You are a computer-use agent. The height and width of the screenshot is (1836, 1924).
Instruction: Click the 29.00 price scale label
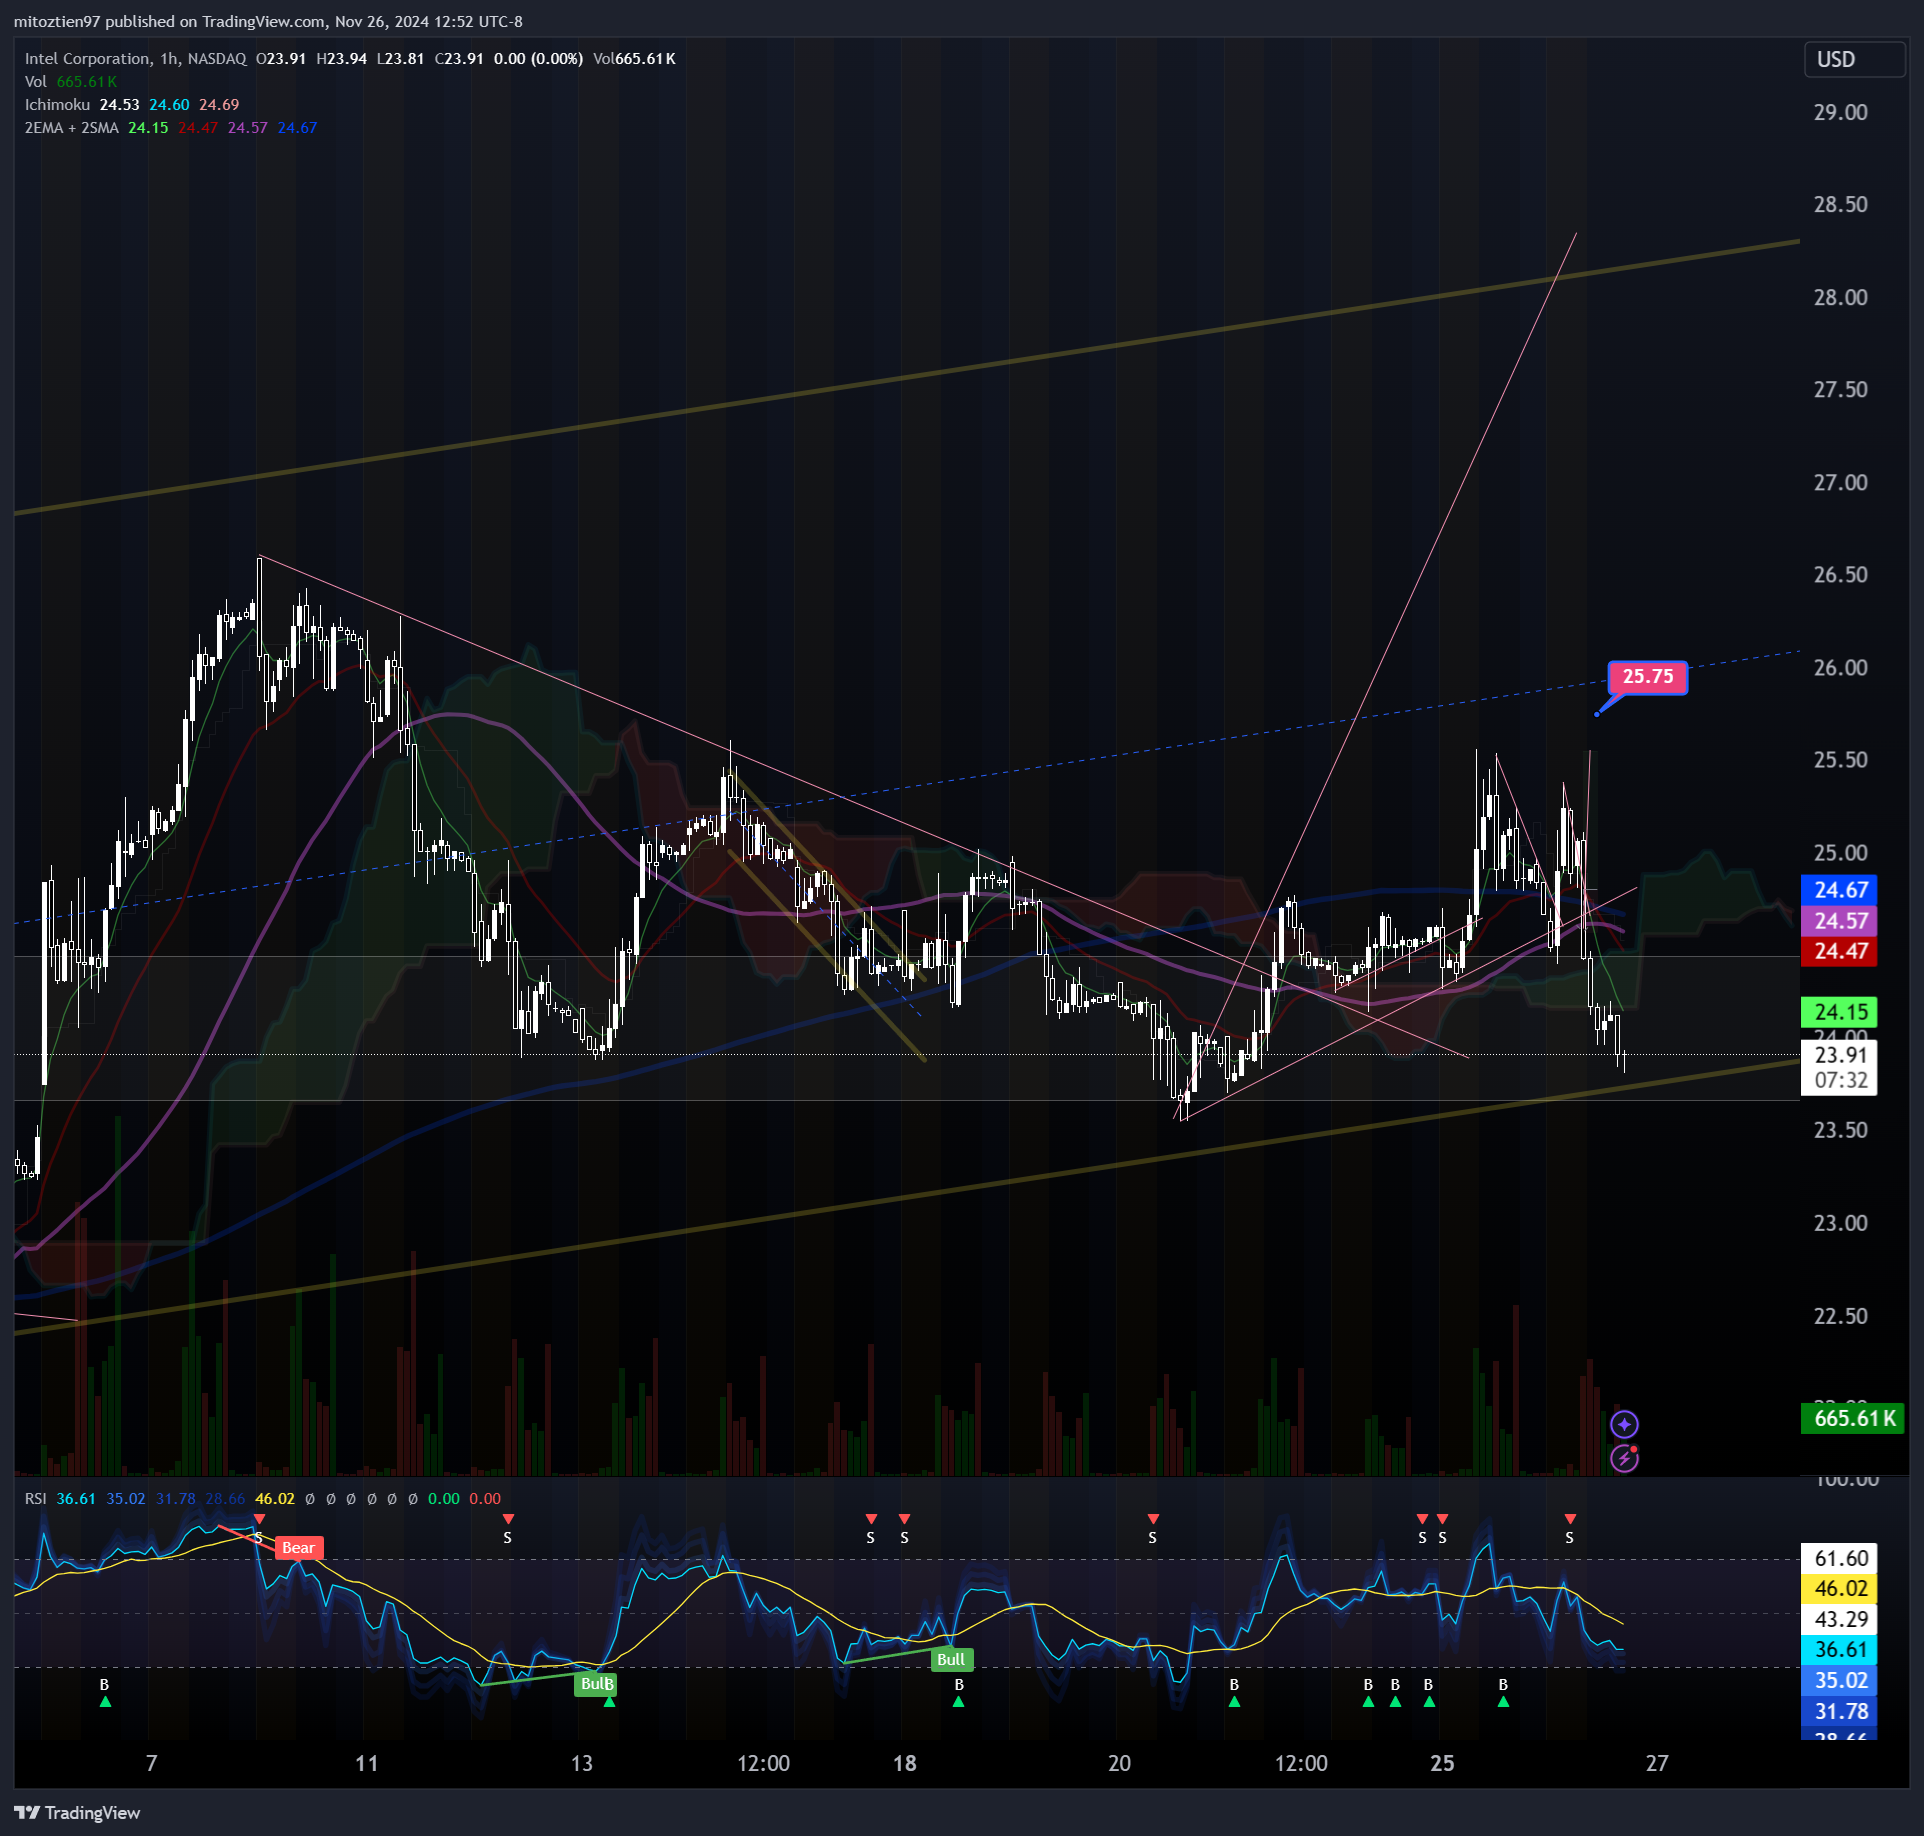pos(1840,112)
